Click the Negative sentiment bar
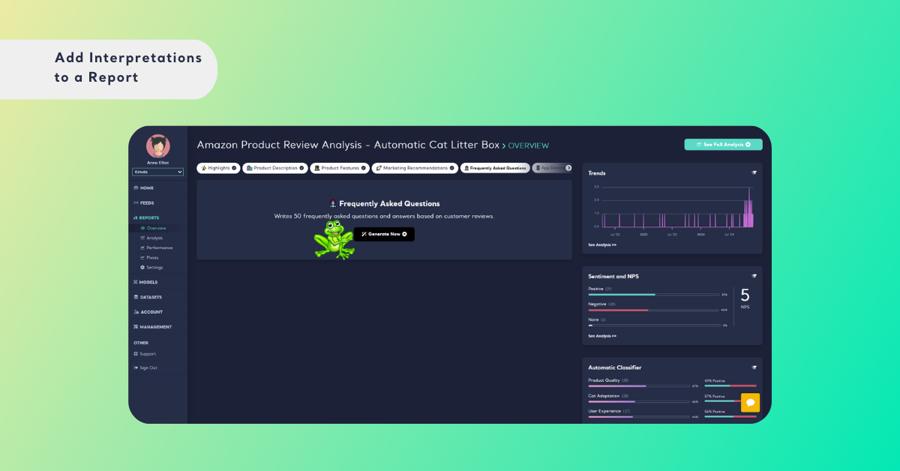 click(654, 310)
